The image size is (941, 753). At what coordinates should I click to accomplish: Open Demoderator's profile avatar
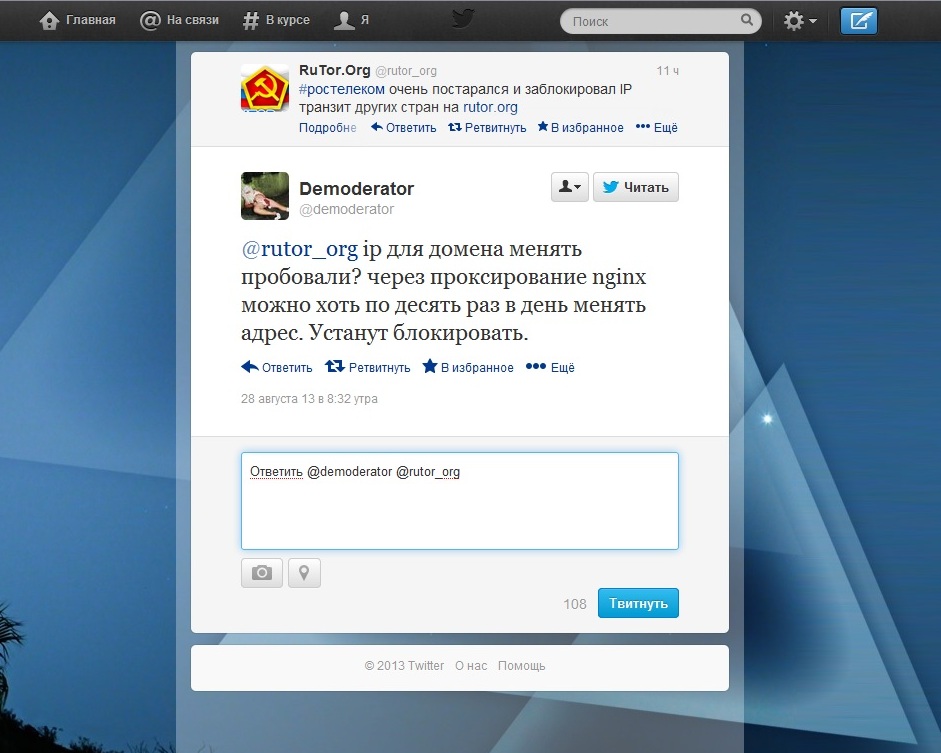pos(265,195)
